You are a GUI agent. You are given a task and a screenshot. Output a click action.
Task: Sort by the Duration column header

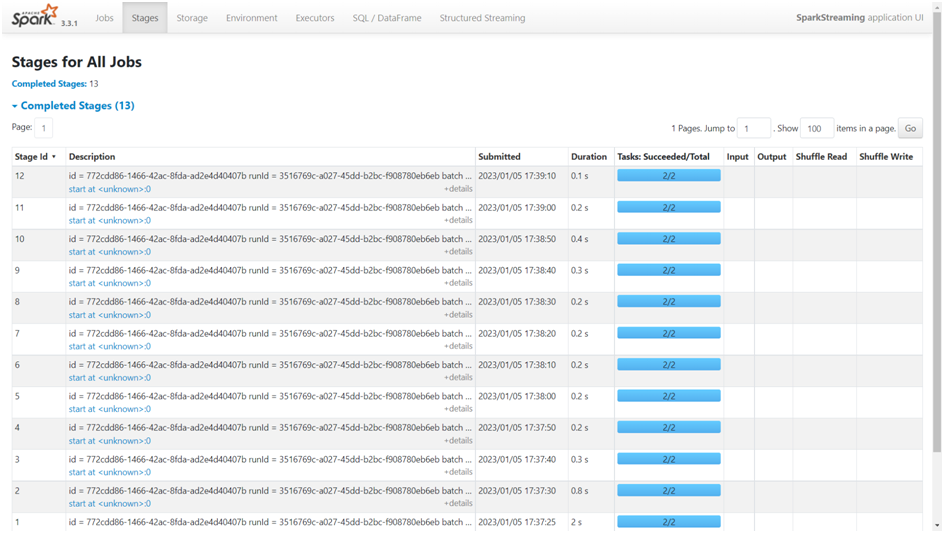(x=589, y=157)
